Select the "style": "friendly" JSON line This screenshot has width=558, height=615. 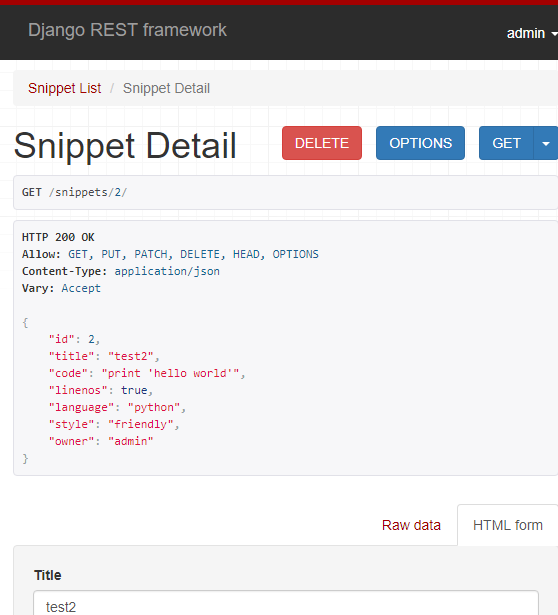pos(114,424)
